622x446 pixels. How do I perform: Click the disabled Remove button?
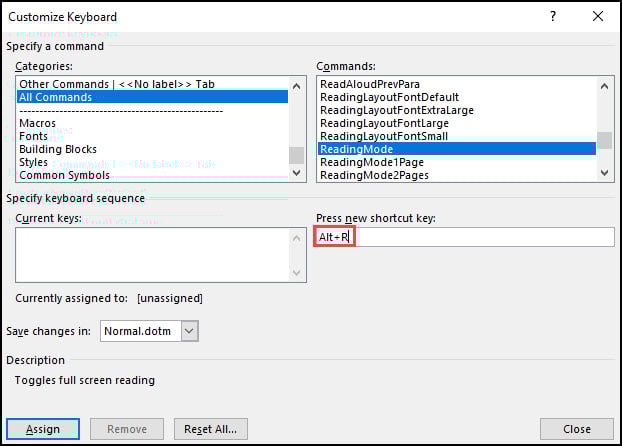coord(127,429)
